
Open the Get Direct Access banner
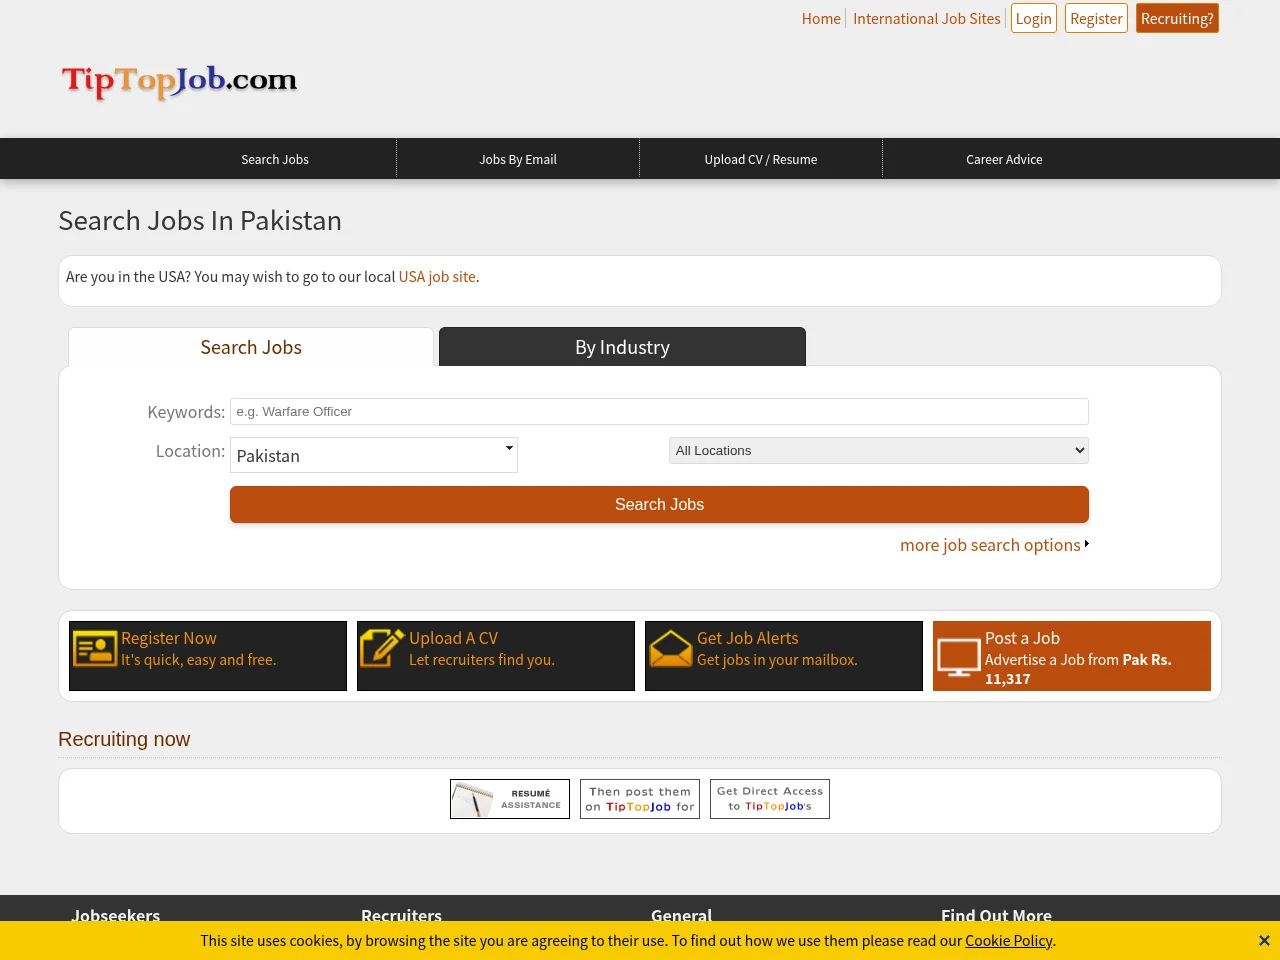[x=770, y=799]
